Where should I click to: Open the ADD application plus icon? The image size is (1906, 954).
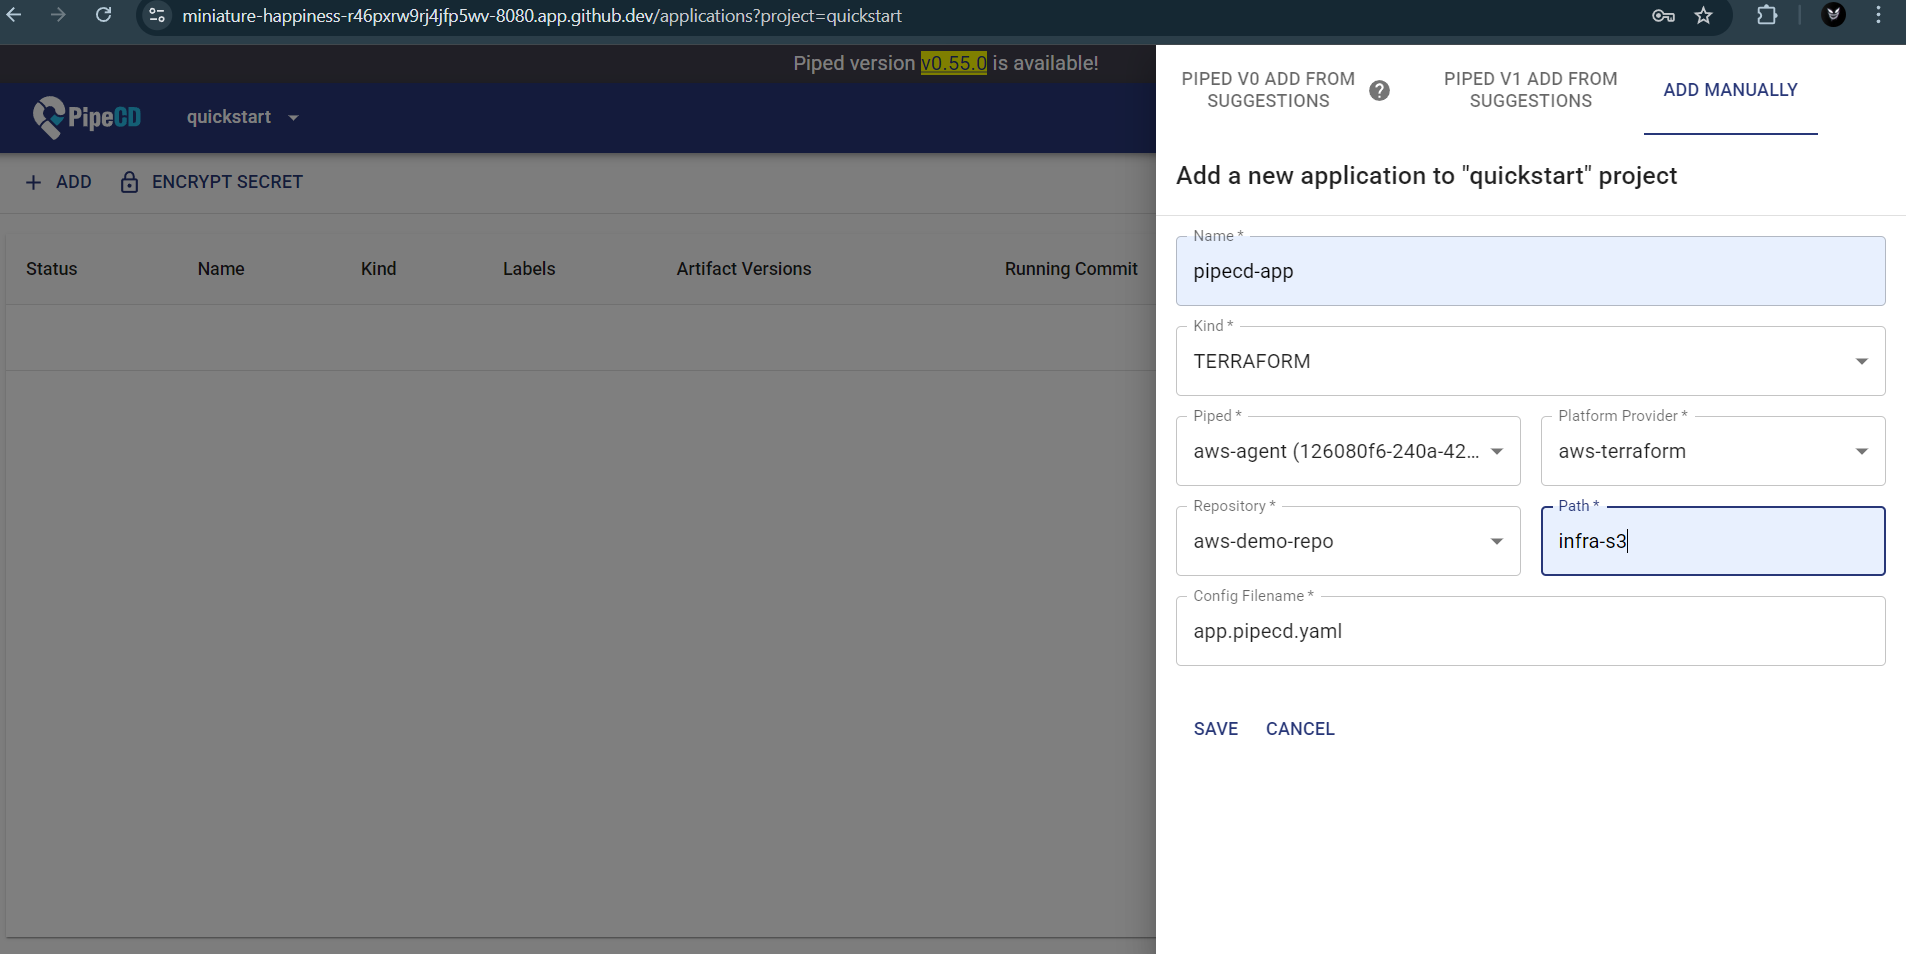click(33, 182)
